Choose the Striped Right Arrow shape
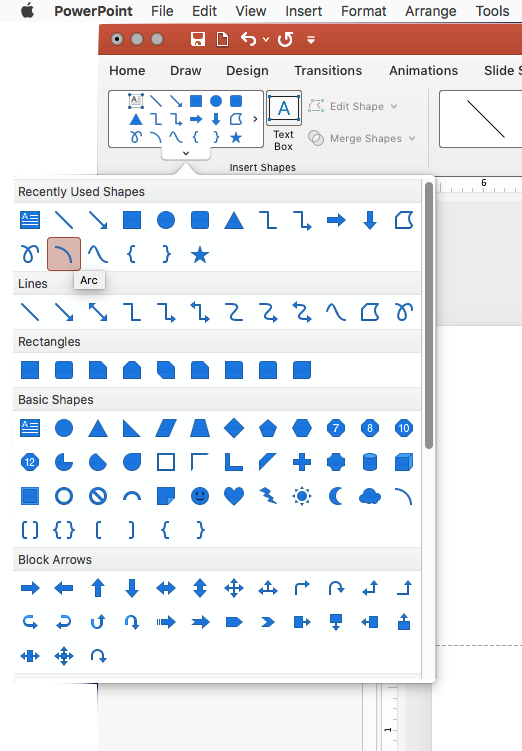The width and height of the screenshot is (522, 751). (x=166, y=622)
